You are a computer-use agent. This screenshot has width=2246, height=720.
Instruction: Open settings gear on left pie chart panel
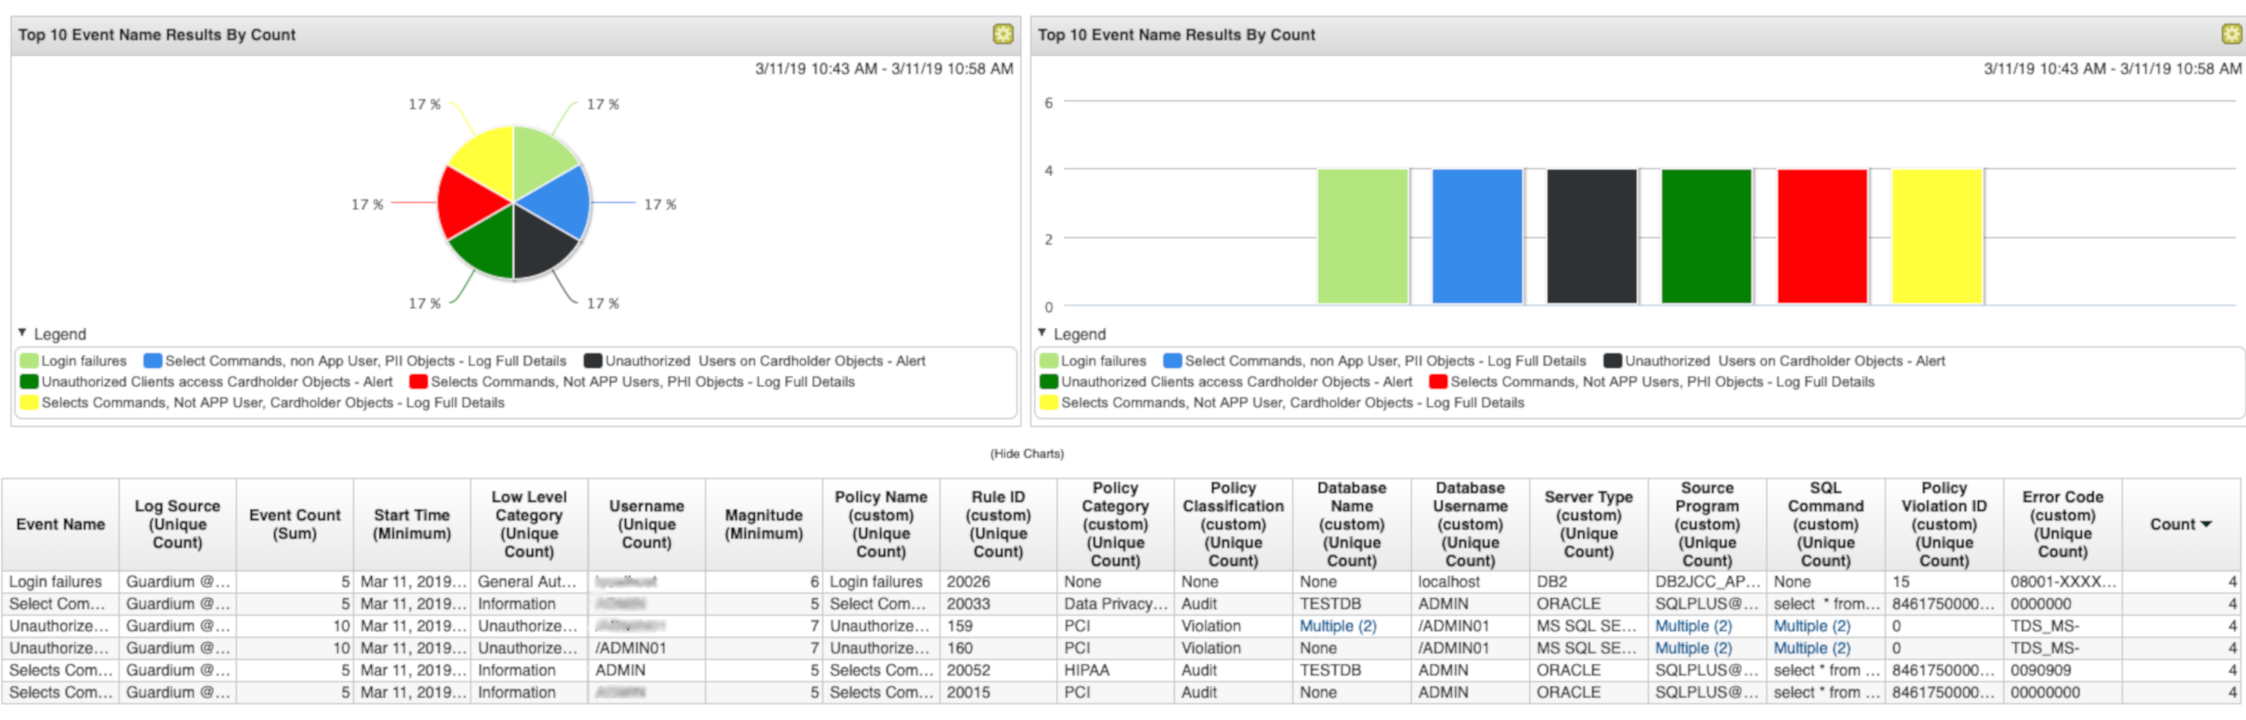click(x=1002, y=35)
